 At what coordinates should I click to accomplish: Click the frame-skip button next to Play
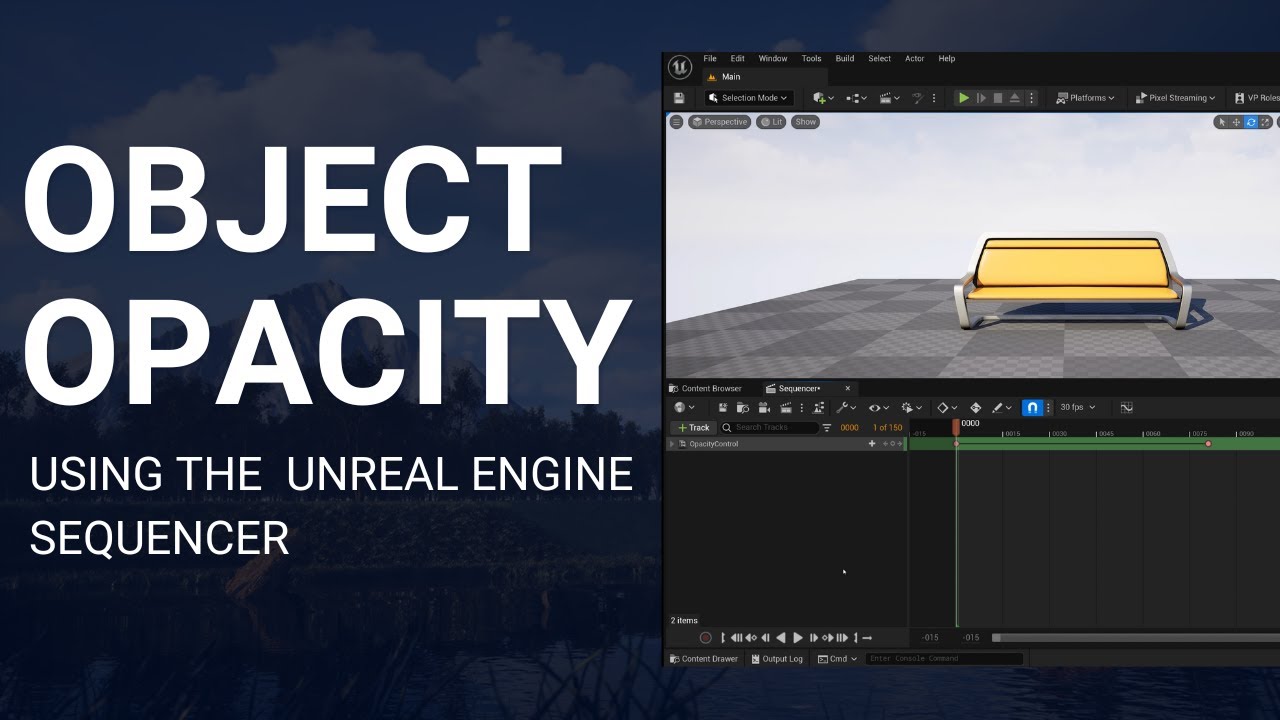tap(981, 98)
